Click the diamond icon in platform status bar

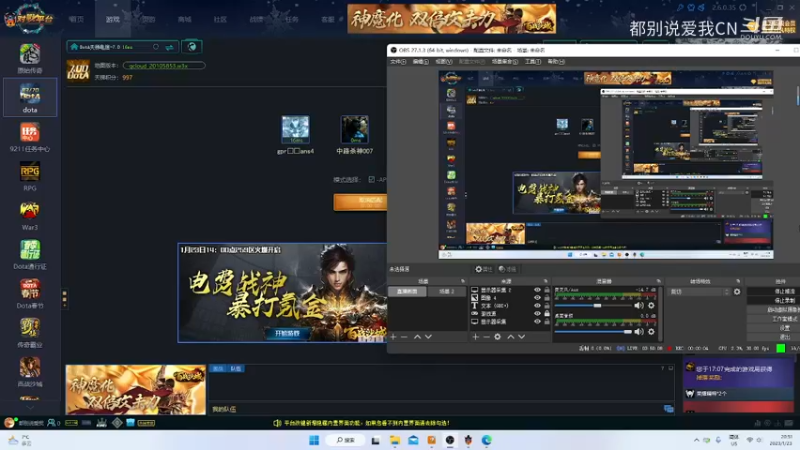pyautogui.click(x=117, y=423)
